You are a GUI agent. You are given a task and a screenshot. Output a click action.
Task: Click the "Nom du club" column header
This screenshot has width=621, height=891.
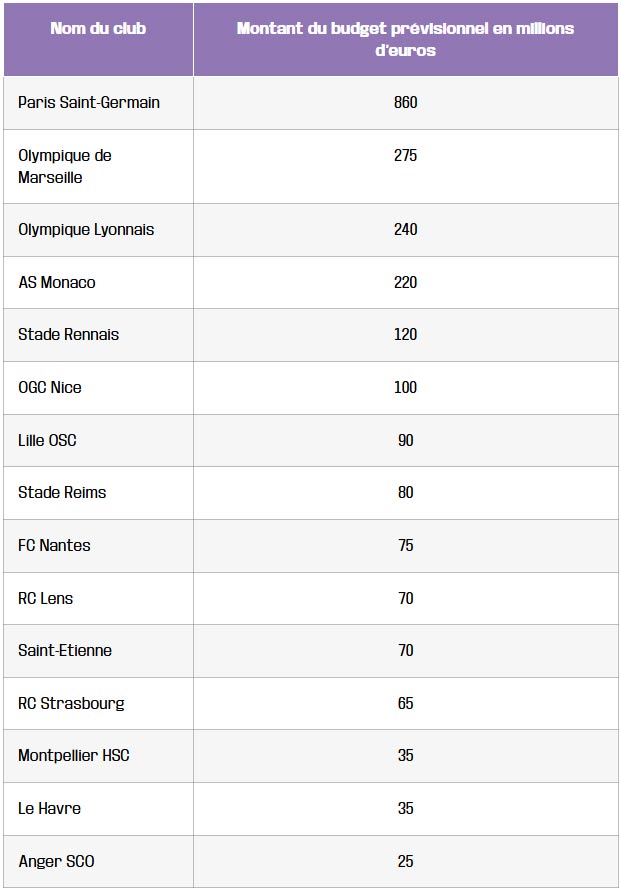coord(98,29)
